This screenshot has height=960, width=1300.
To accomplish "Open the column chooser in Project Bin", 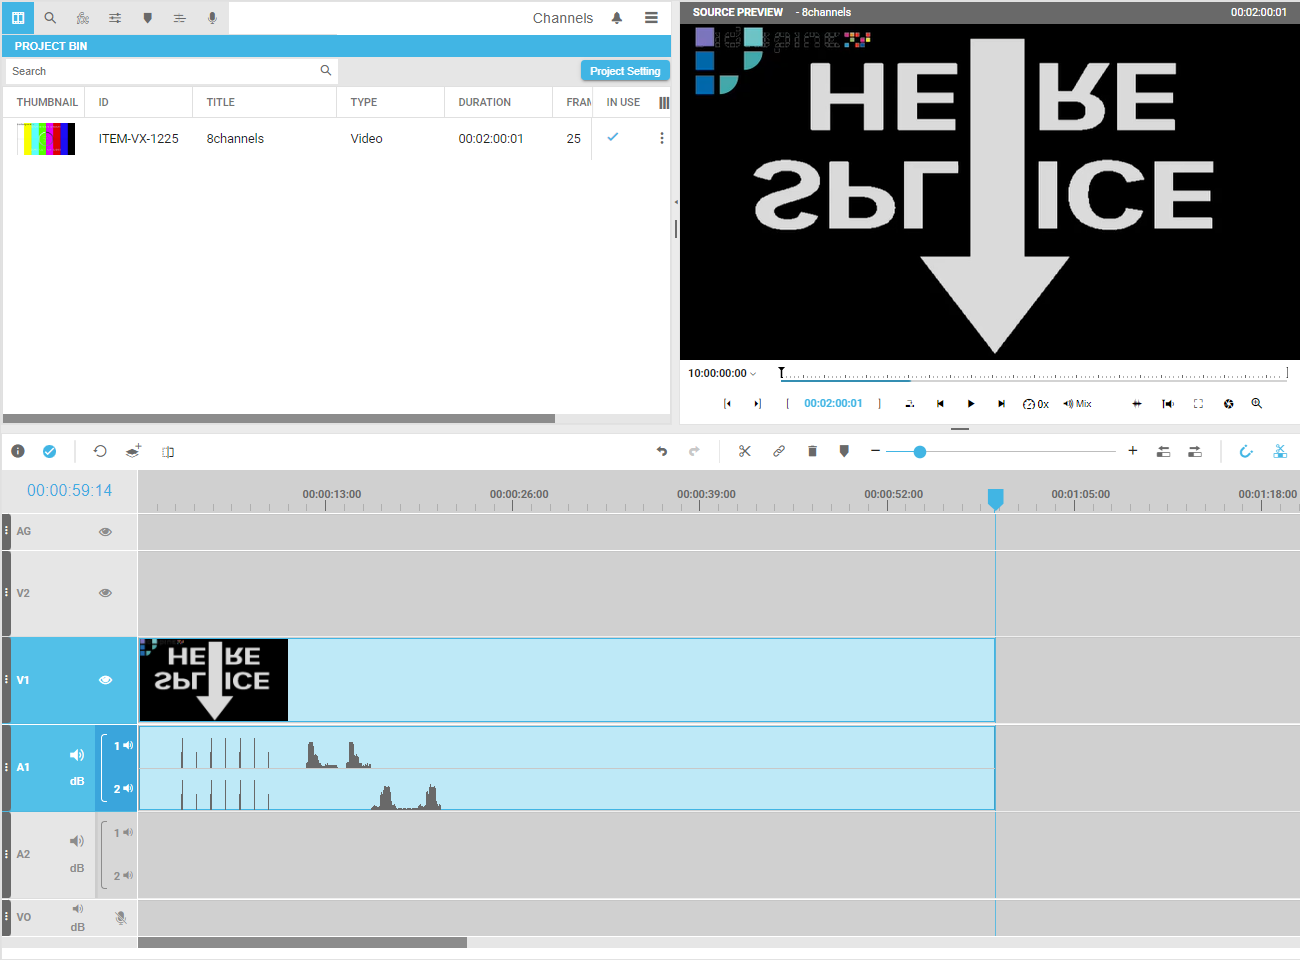I will (x=664, y=103).
